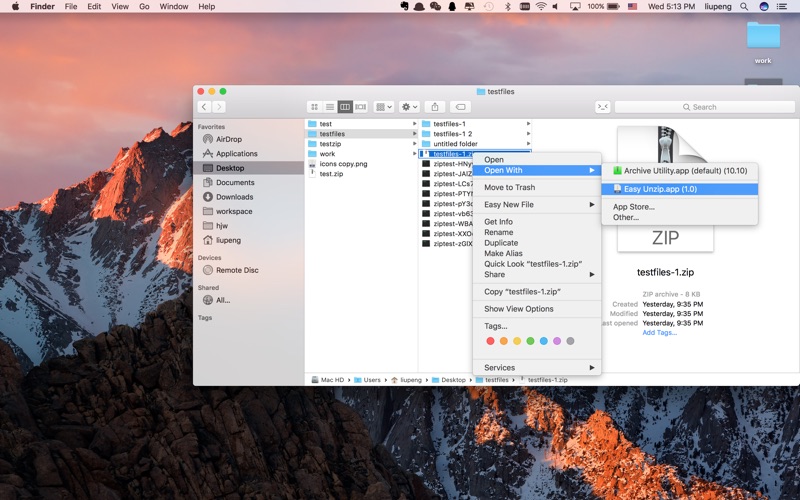This screenshot has width=800, height=500.
Task: Select Desktop in sidebar
Action: 248,168
